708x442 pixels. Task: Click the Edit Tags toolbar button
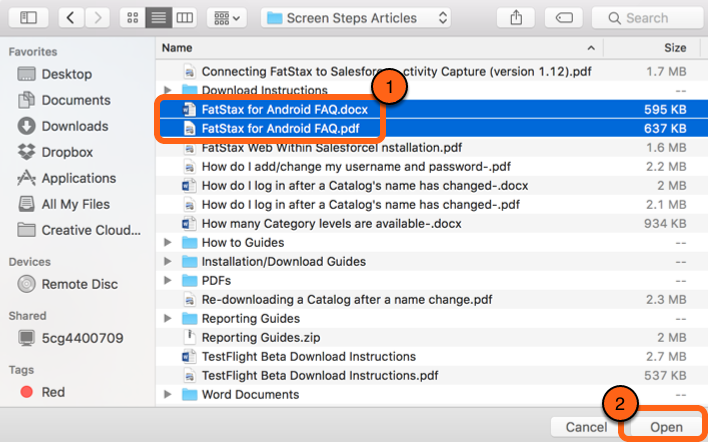(564, 18)
